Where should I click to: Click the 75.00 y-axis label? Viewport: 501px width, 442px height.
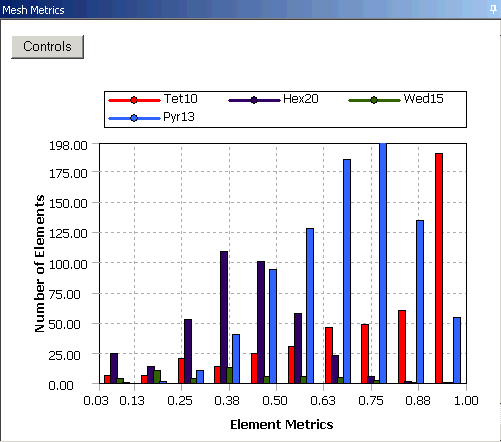(x=65, y=294)
